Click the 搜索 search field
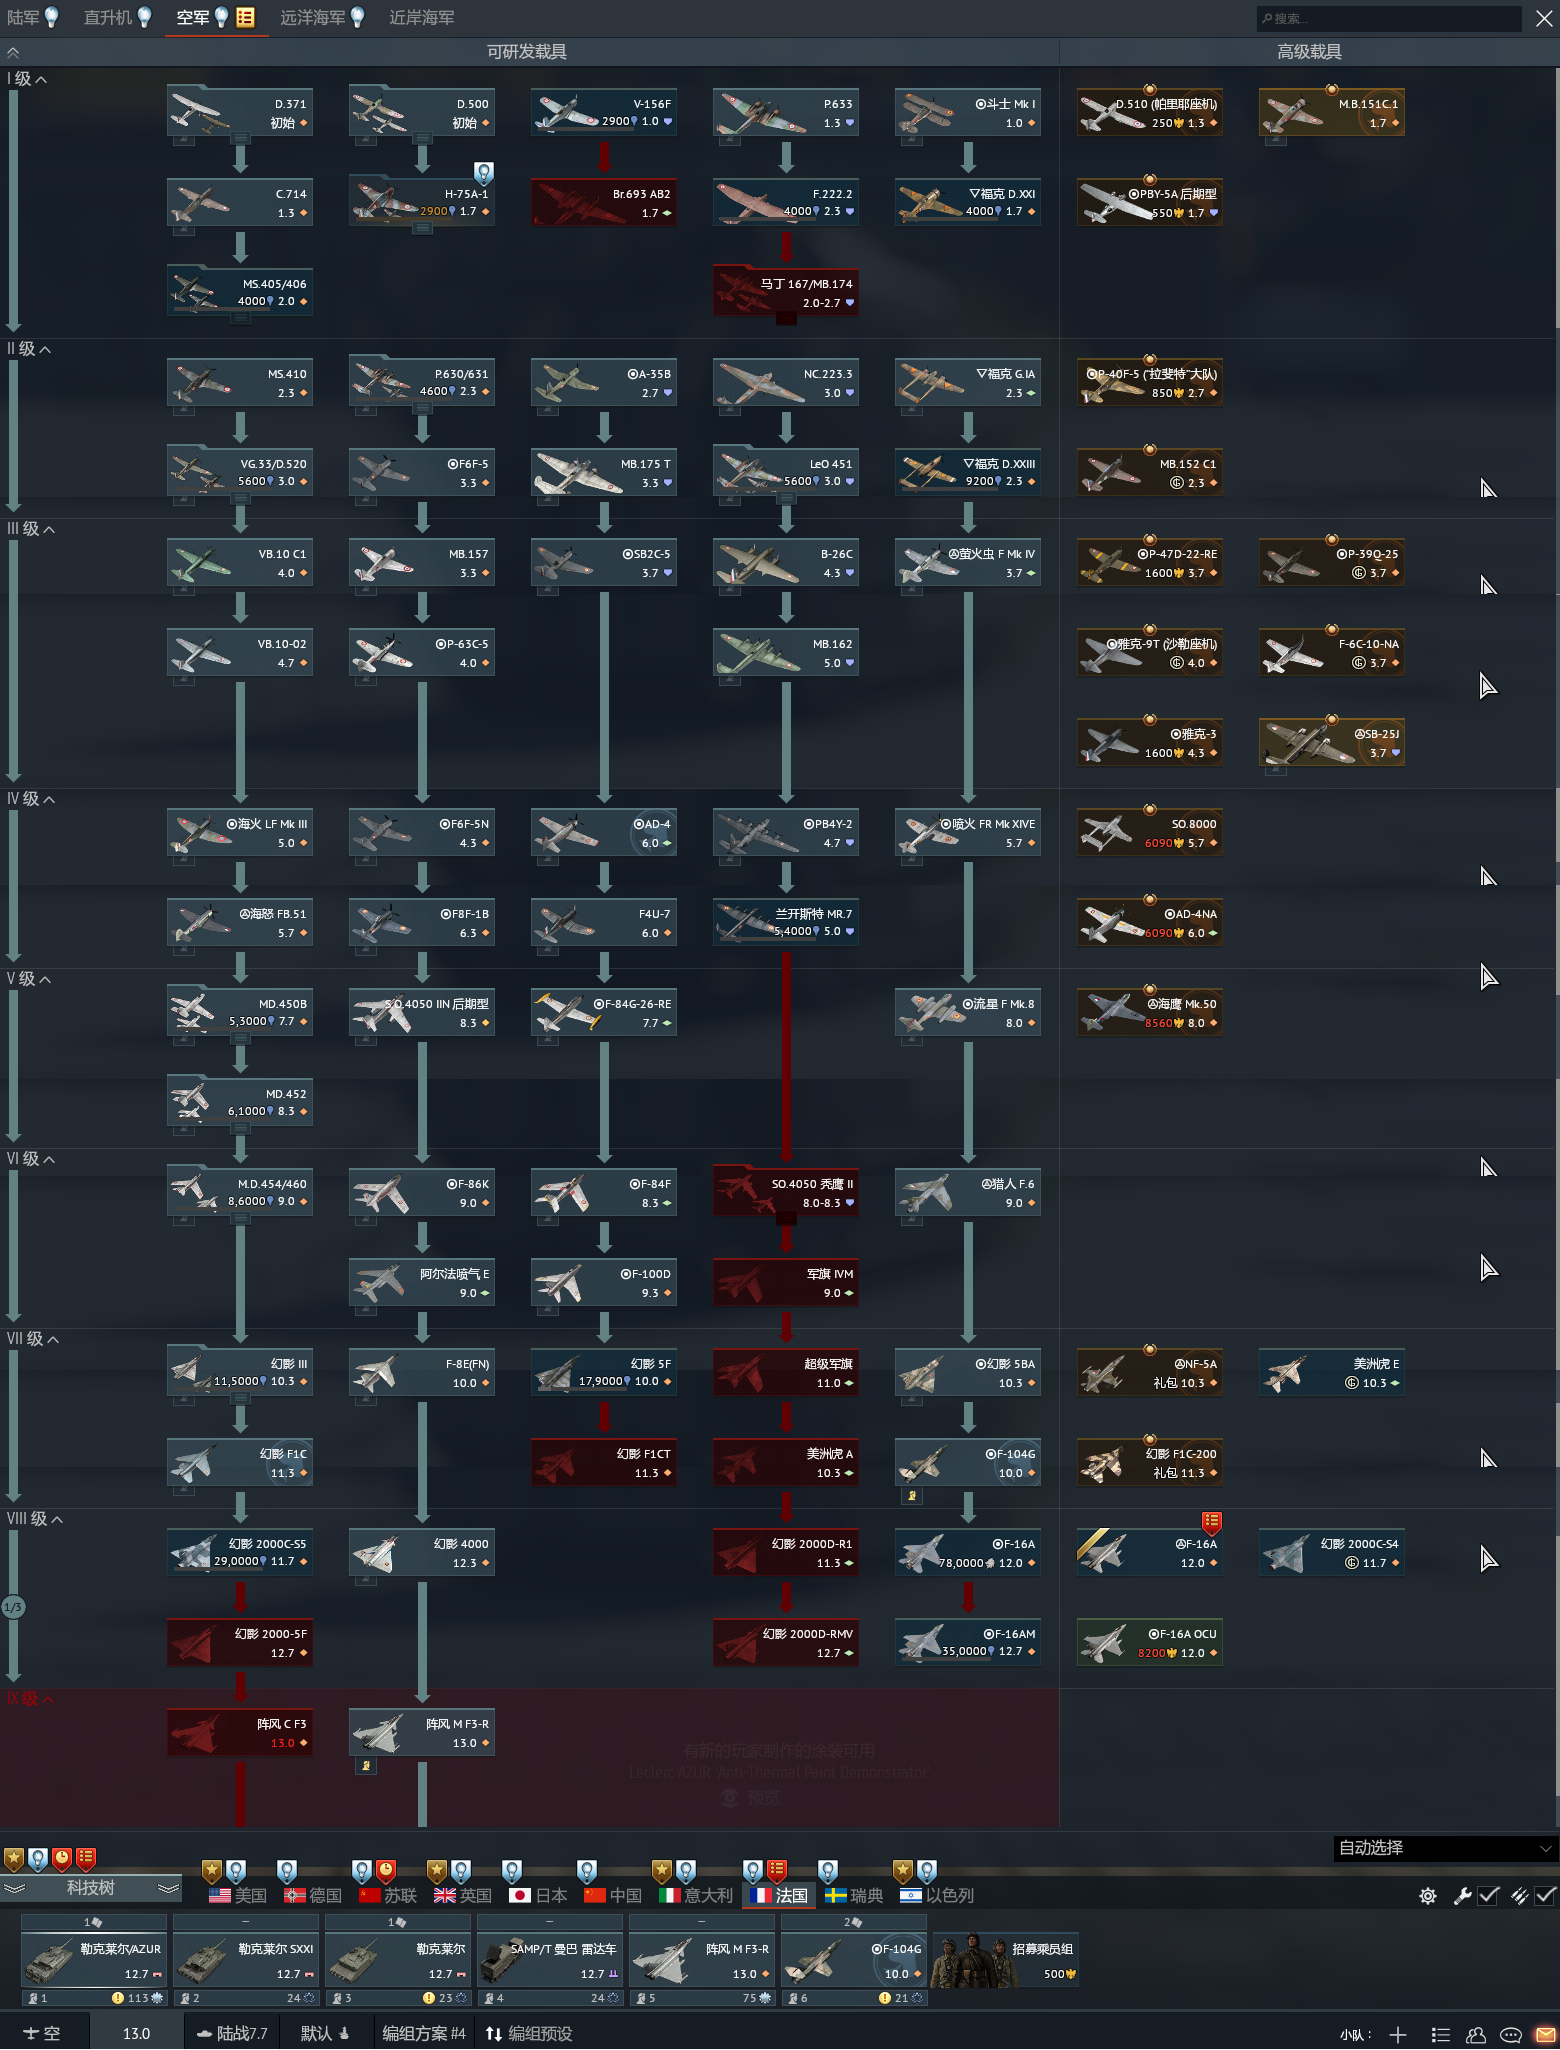 click(1390, 18)
